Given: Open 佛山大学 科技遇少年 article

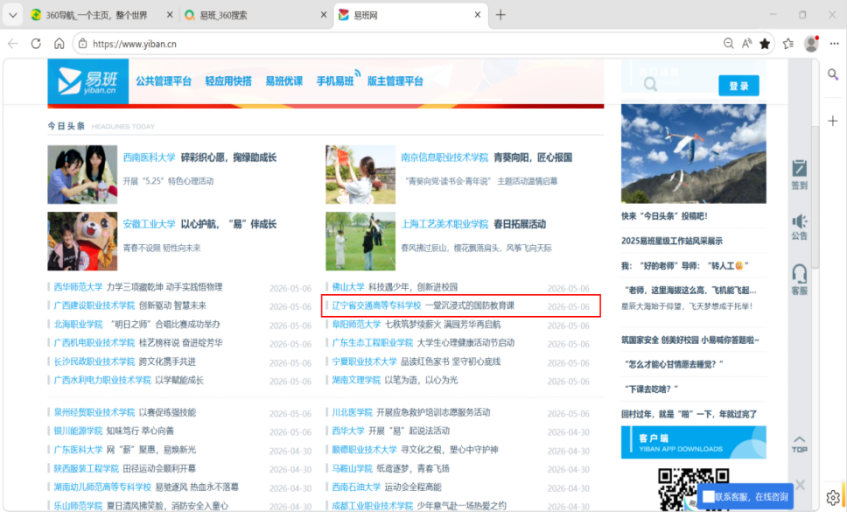Looking at the screenshot, I should pos(394,287).
